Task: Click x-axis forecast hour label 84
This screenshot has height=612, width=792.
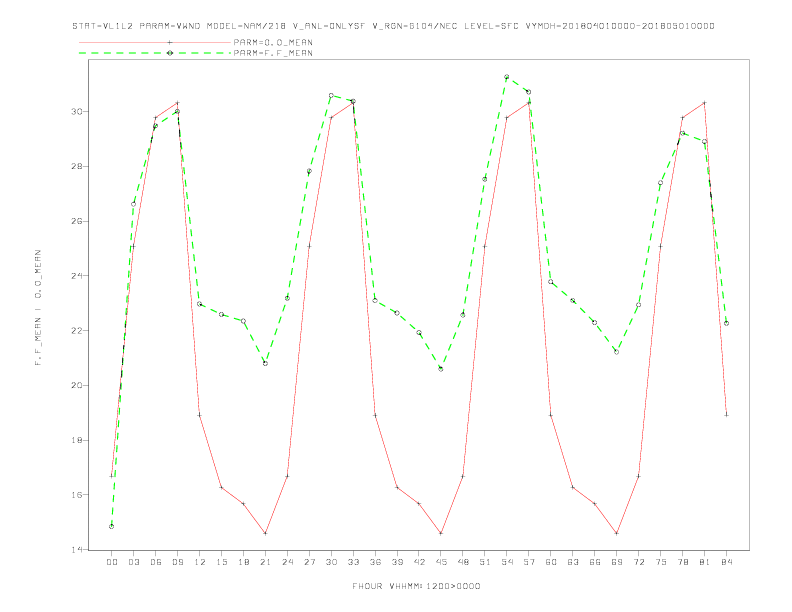Action: 726,562
